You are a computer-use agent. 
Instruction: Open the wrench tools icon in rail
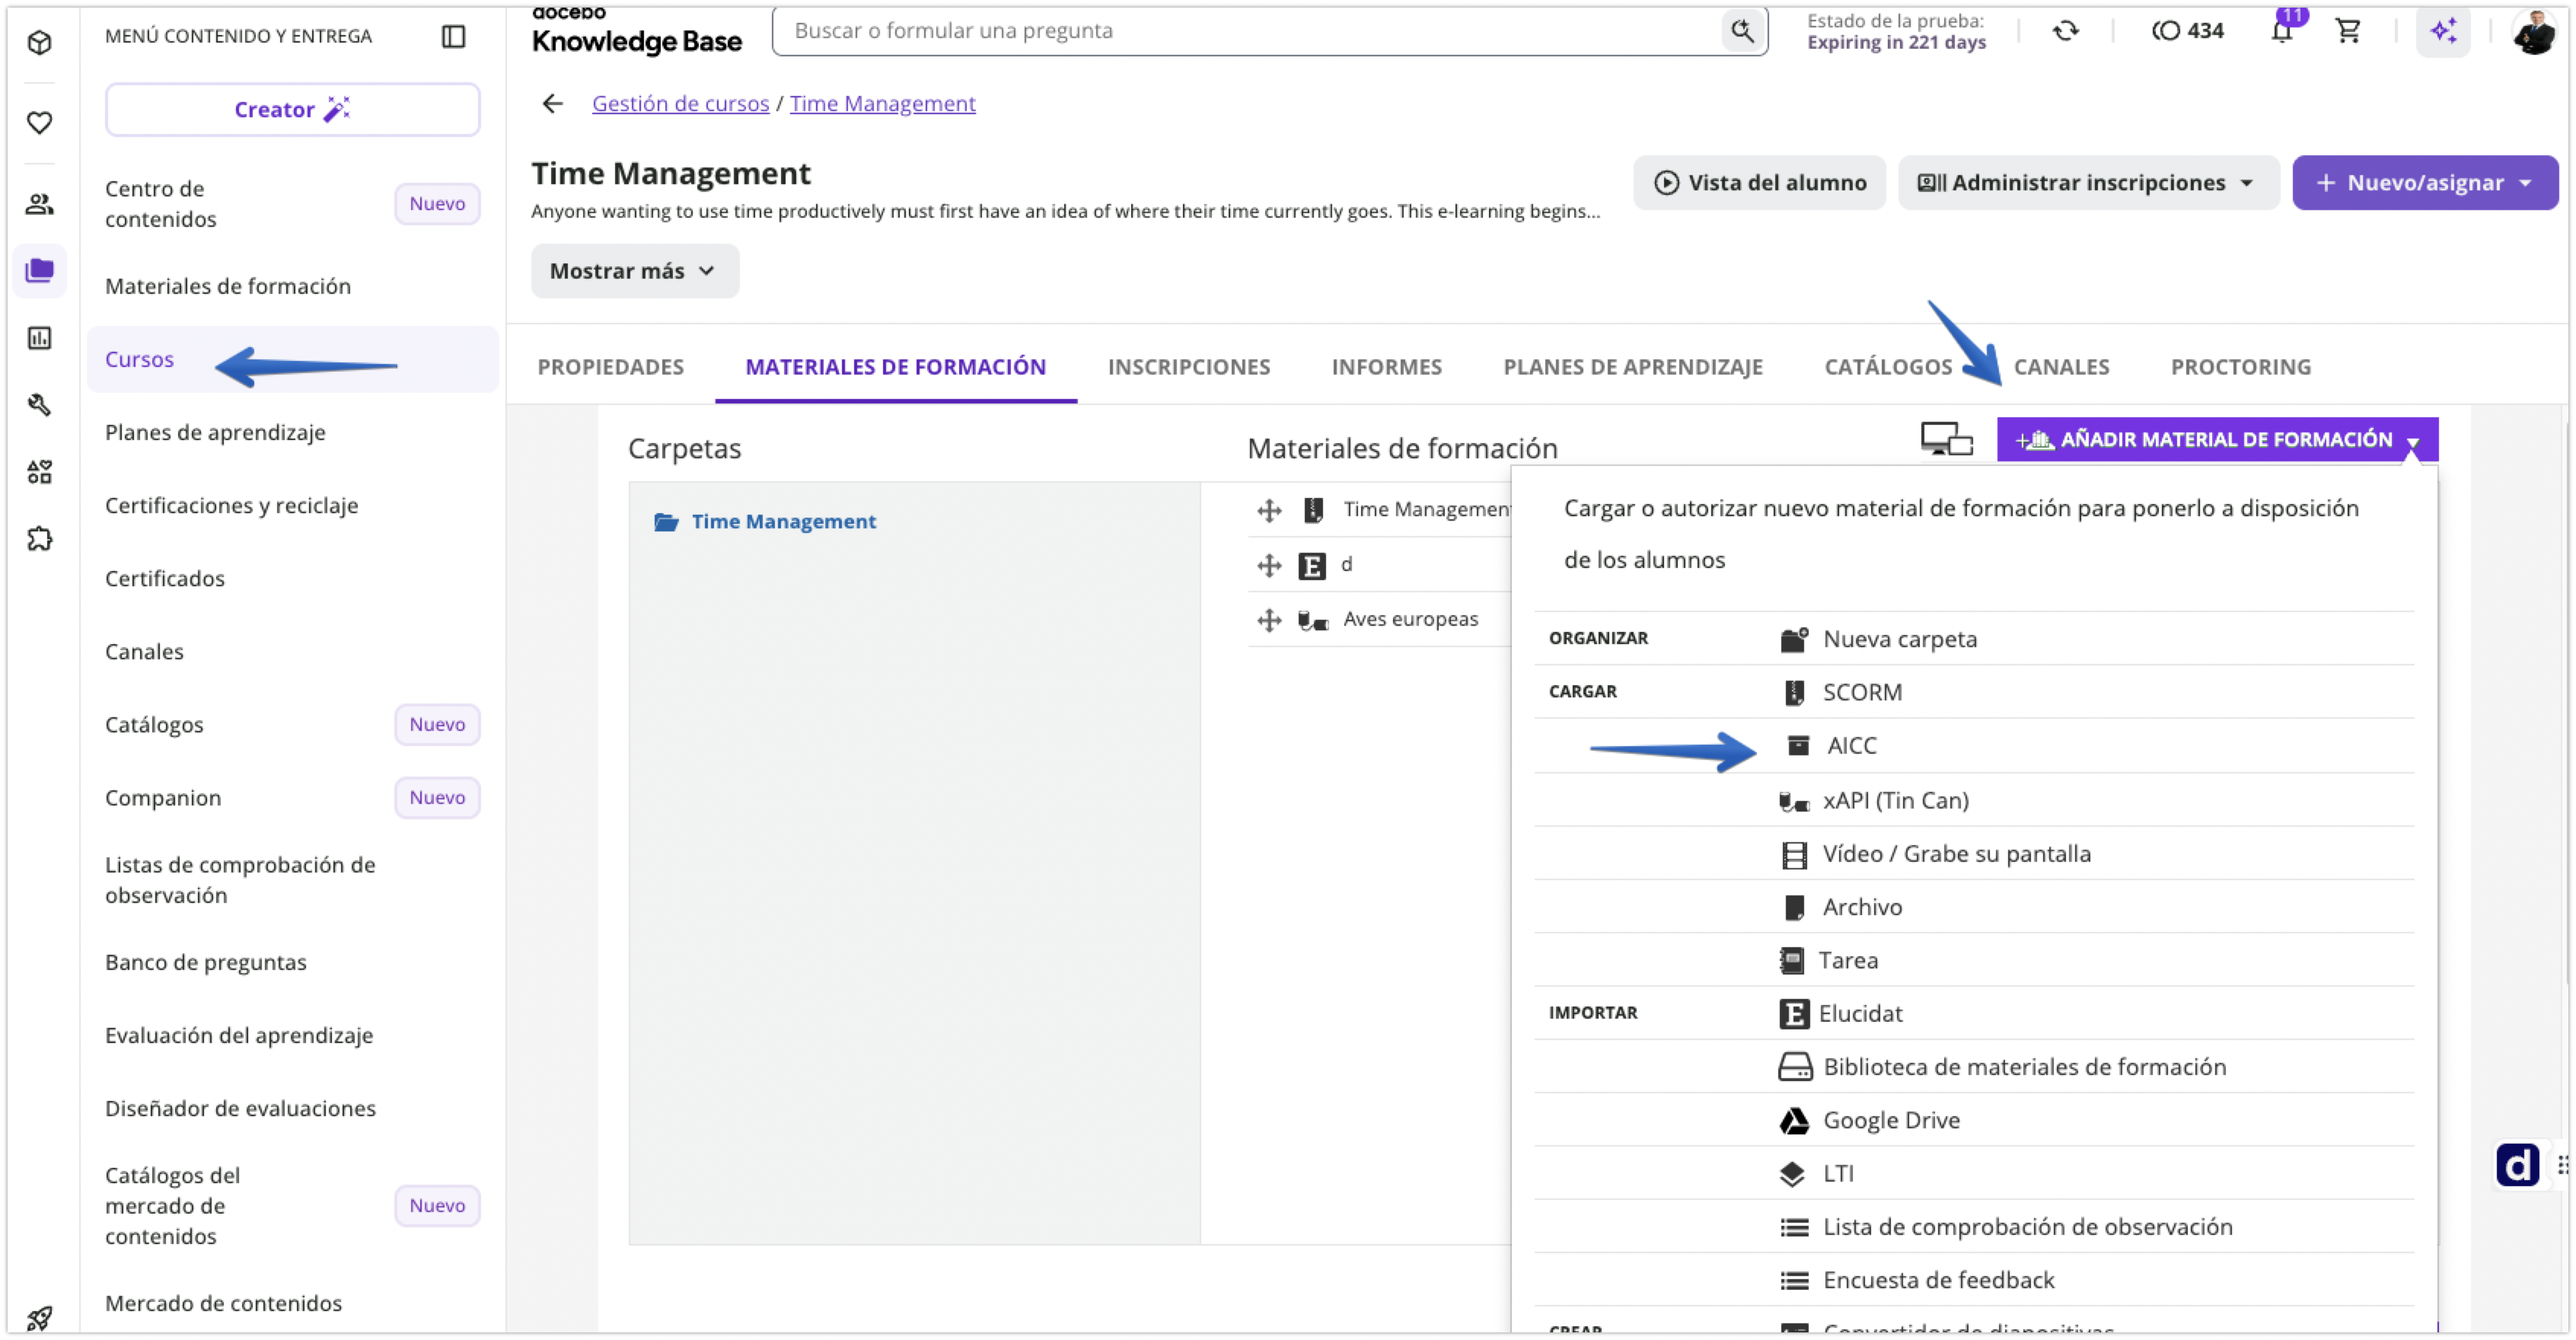click(x=39, y=405)
